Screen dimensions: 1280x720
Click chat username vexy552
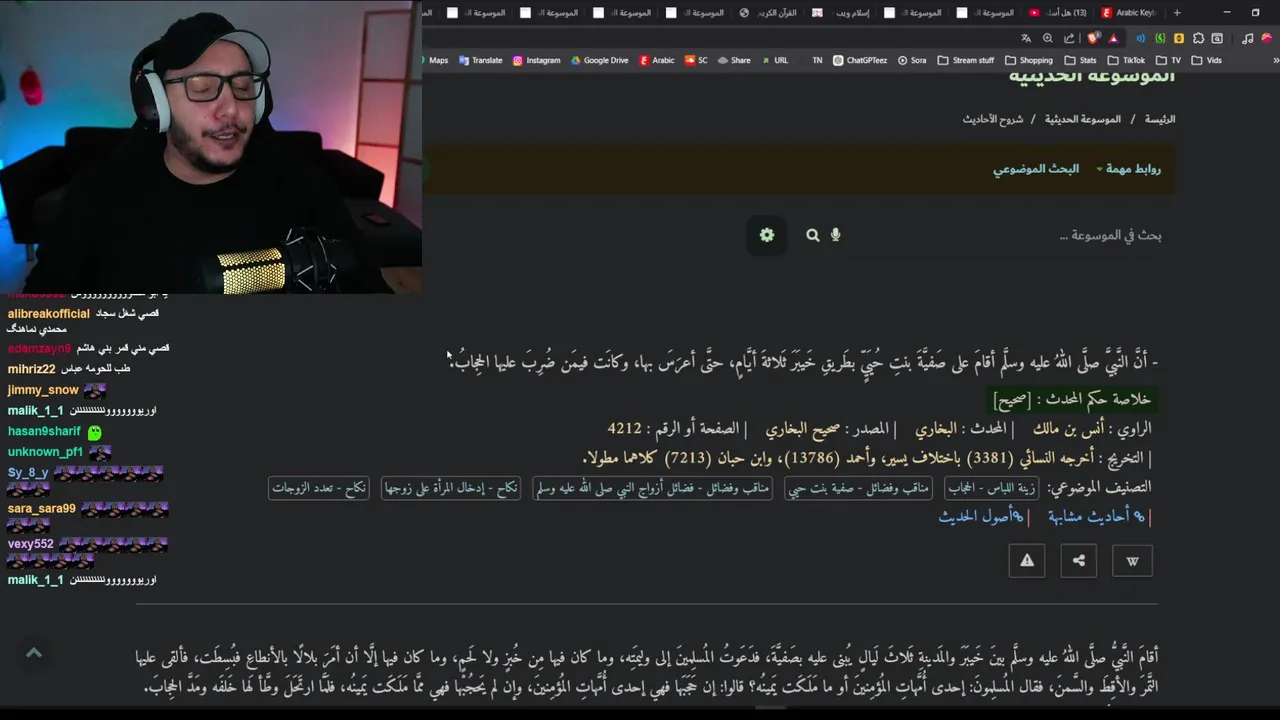point(31,545)
